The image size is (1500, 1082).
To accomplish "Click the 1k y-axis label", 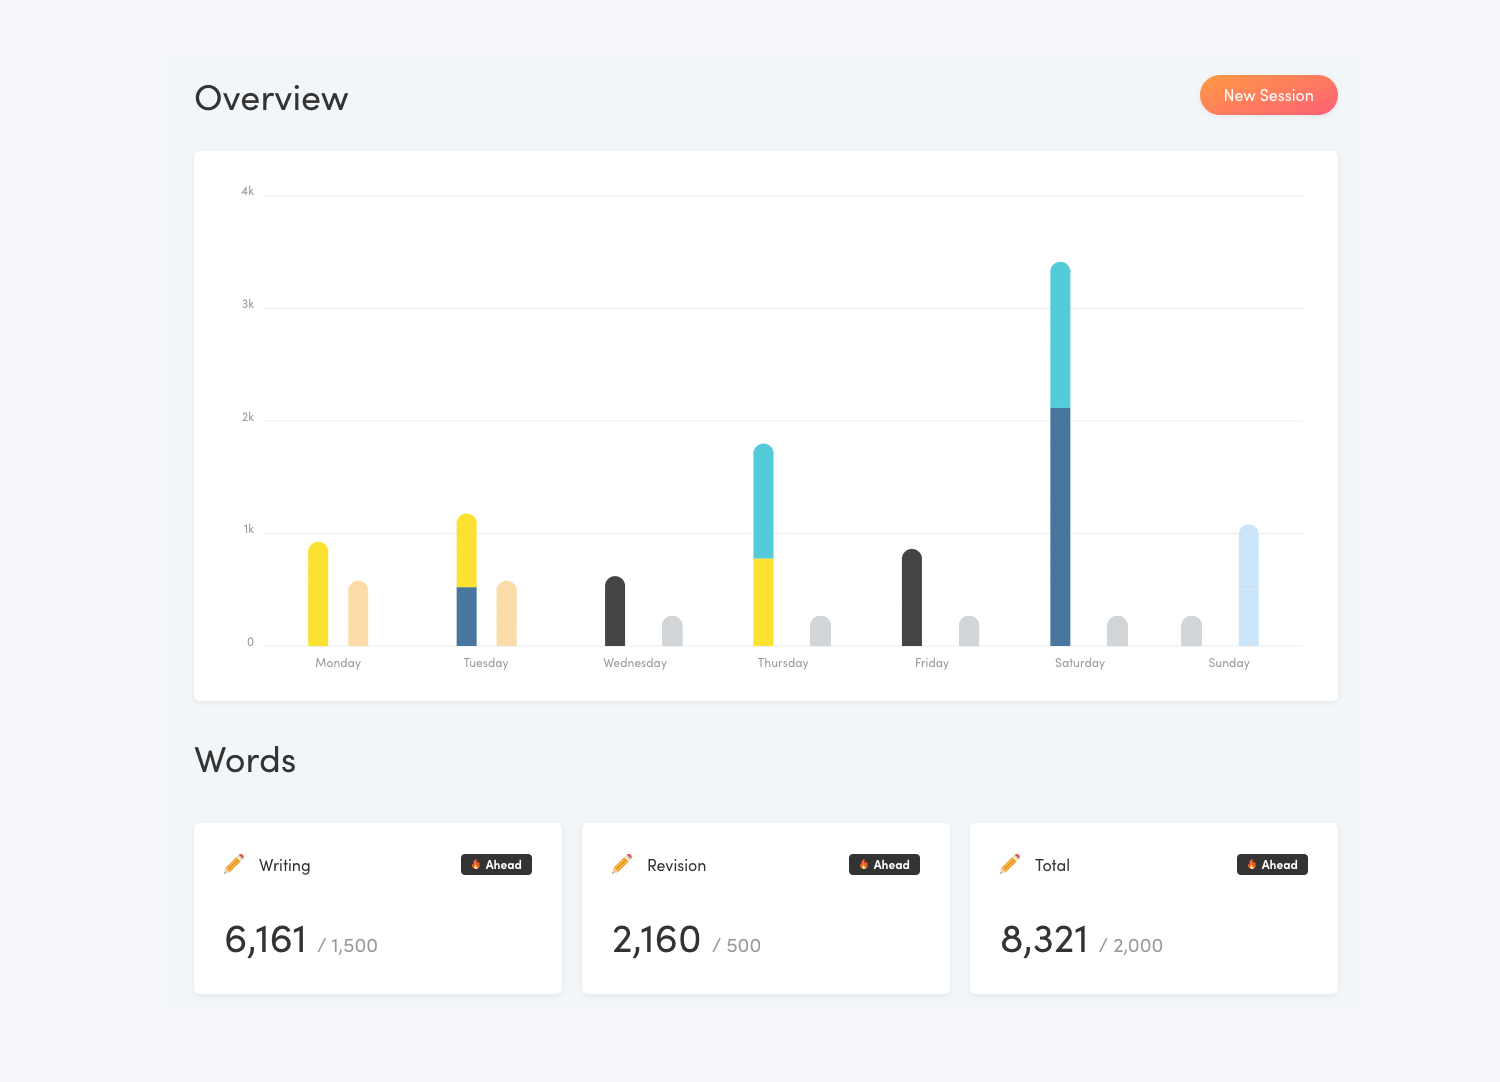I will (x=249, y=529).
